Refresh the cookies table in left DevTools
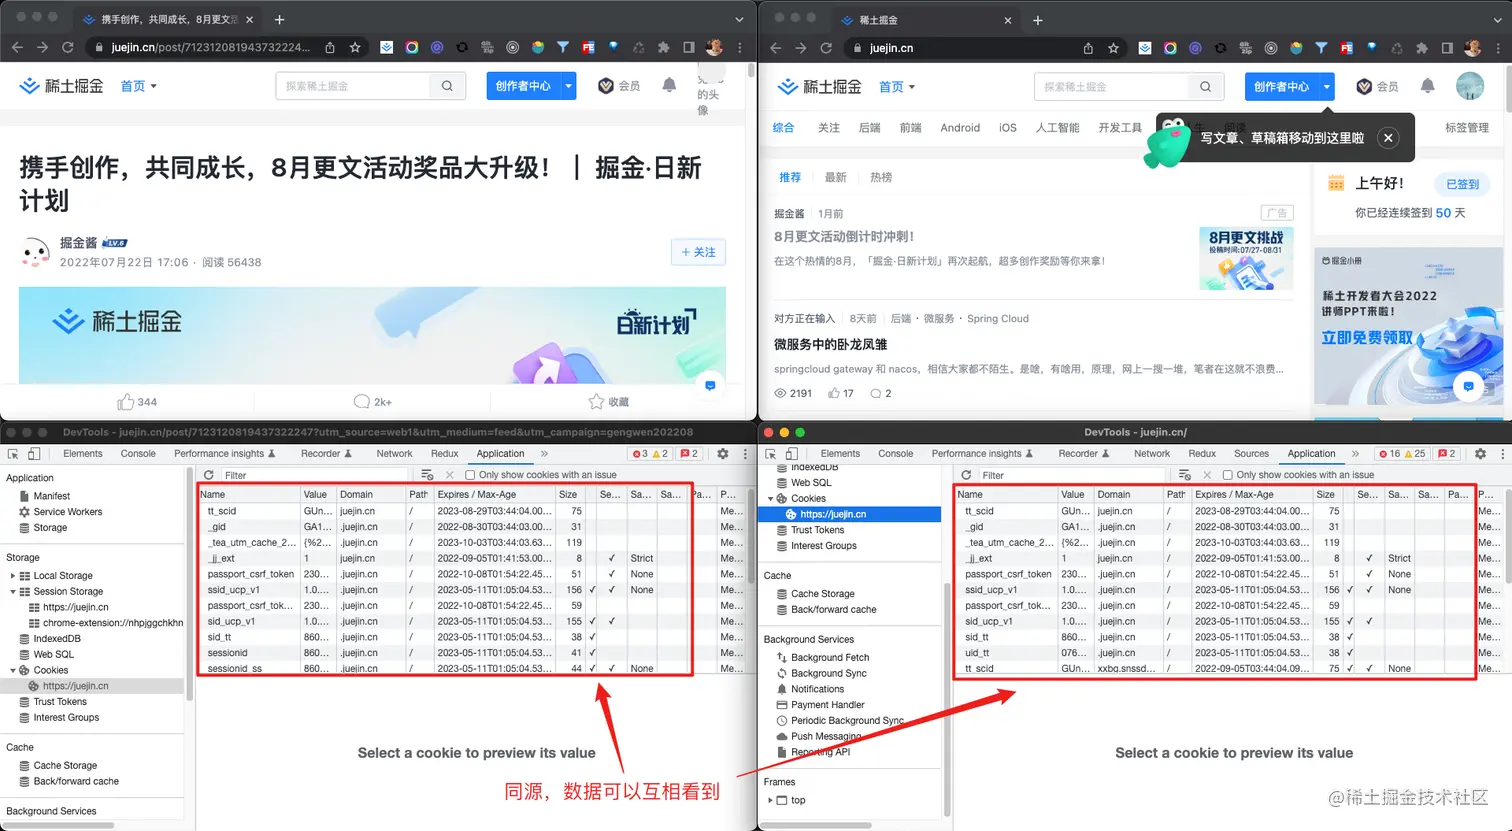Viewport: 1512px width, 831px height. (209, 475)
